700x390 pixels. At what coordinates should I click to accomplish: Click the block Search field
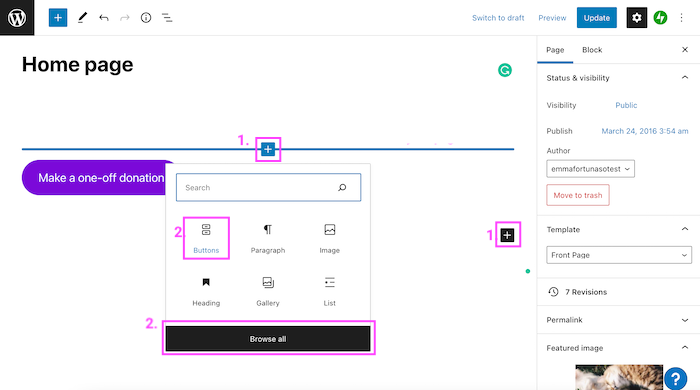pyautogui.click(x=268, y=187)
